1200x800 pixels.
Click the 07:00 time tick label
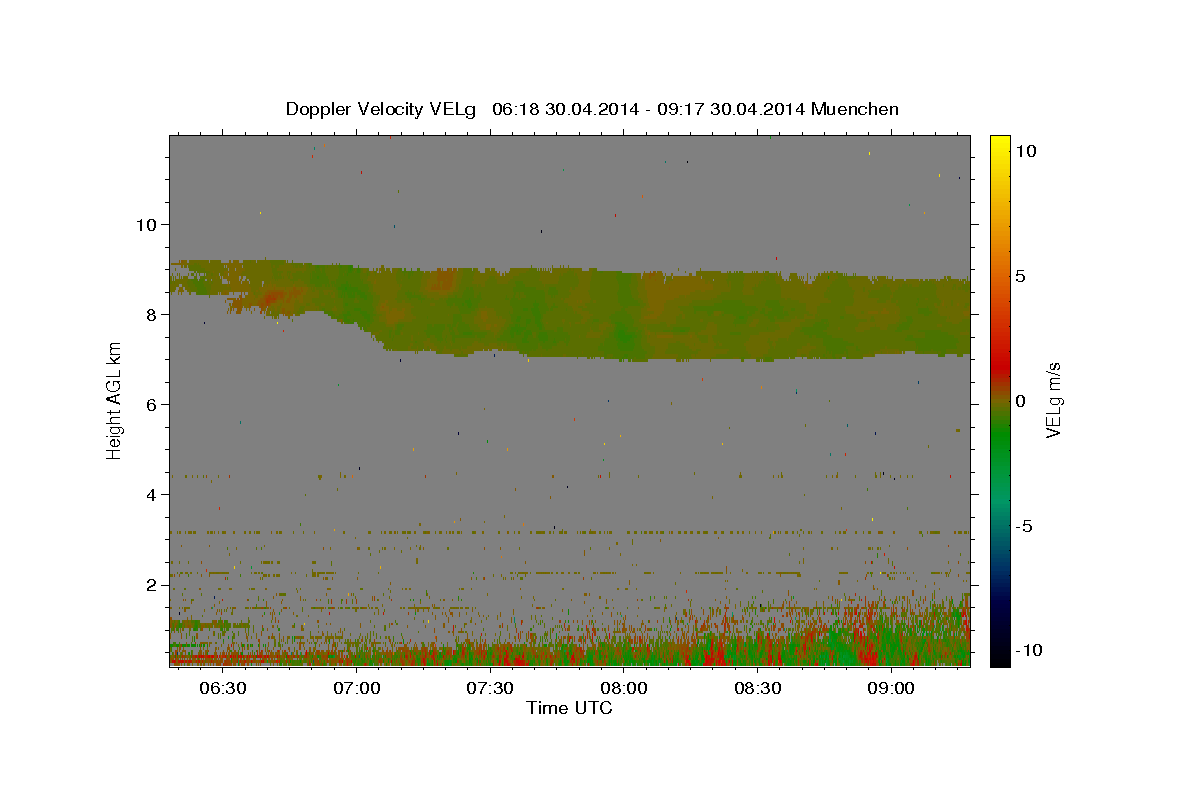point(356,688)
